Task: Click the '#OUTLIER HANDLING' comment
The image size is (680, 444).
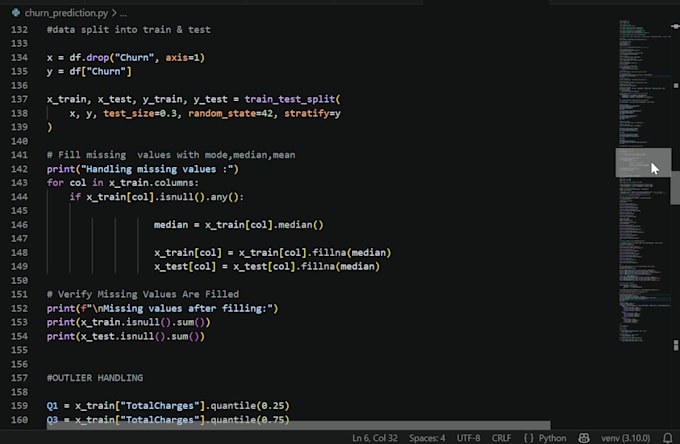Action: (95, 378)
